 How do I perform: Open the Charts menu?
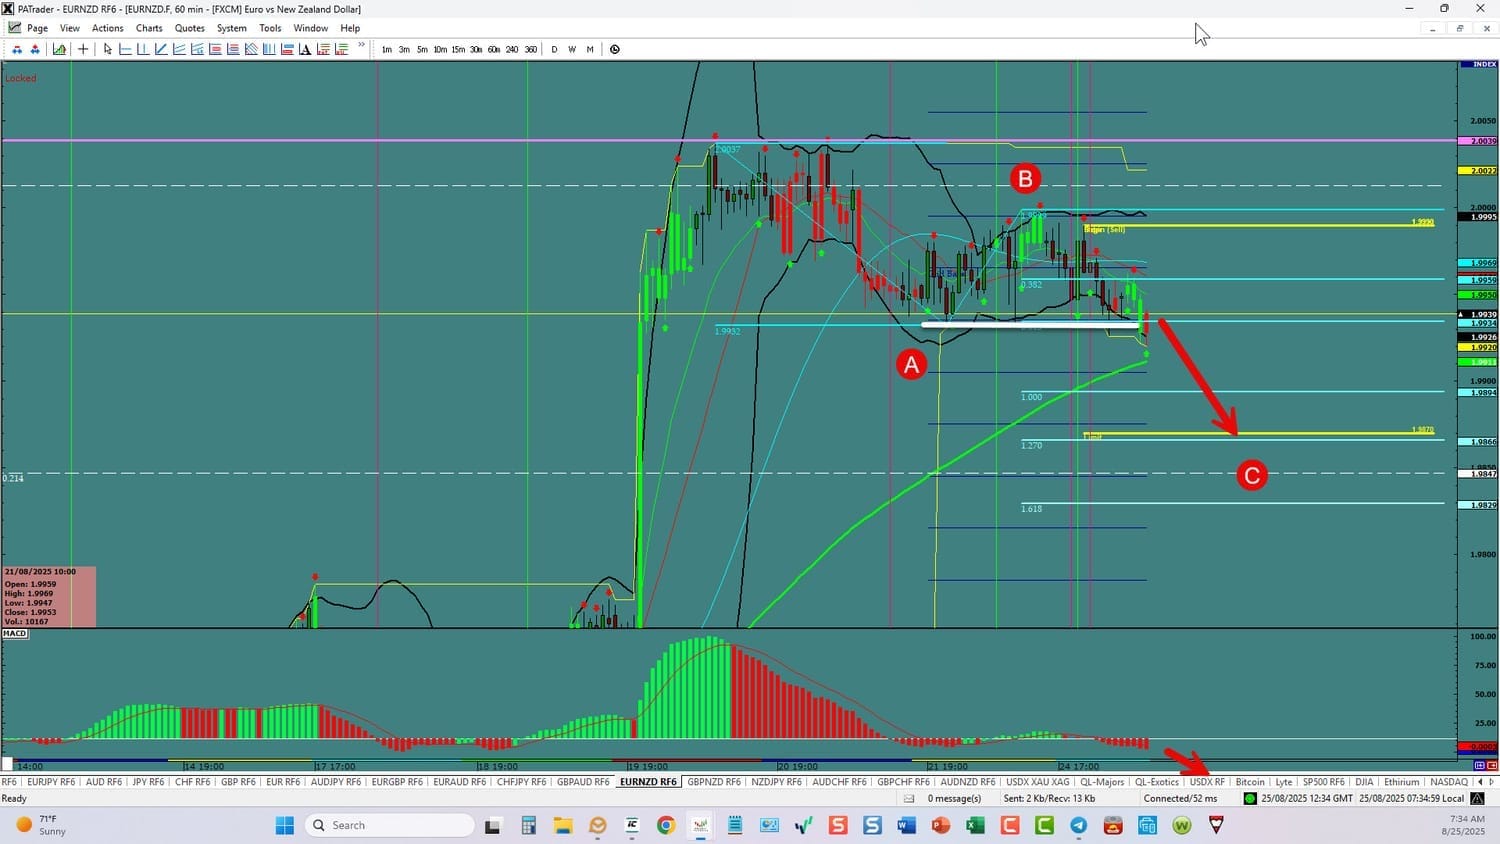click(x=149, y=28)
